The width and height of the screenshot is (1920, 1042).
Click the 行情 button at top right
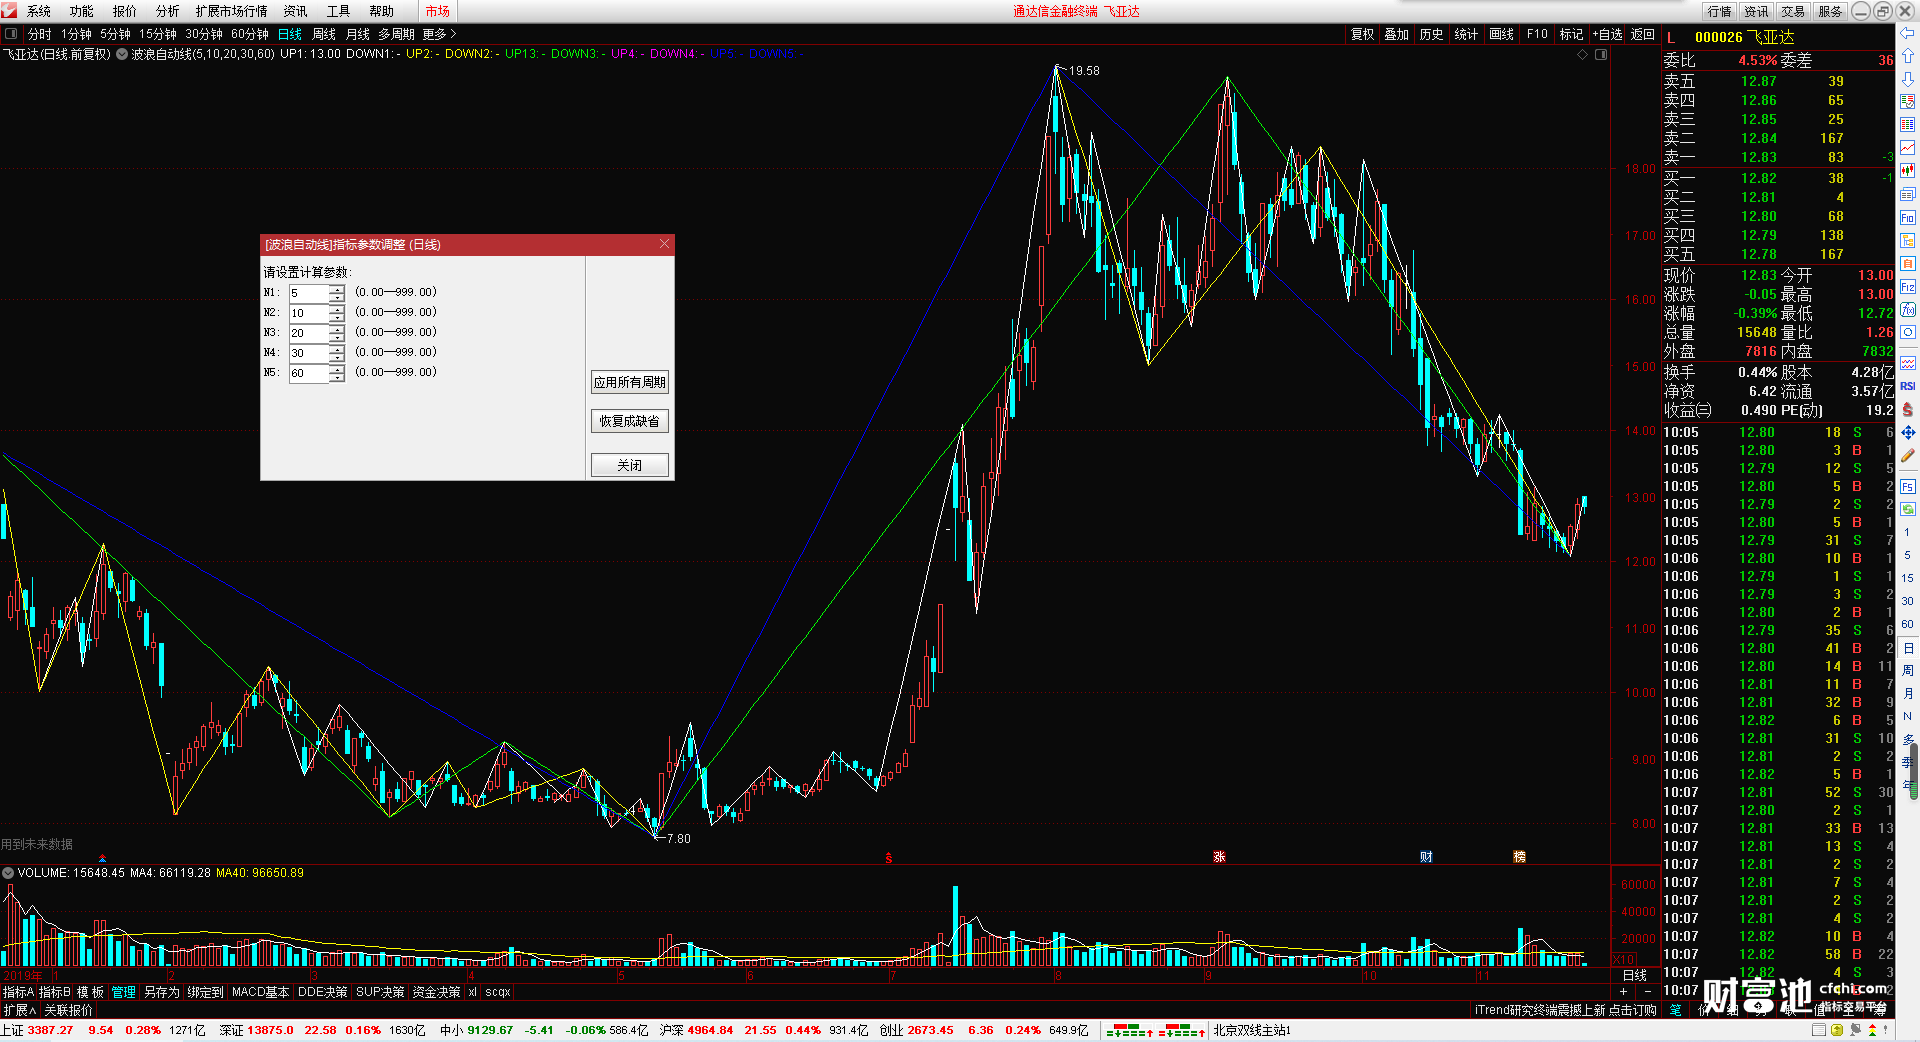(x=1719, y=11)
